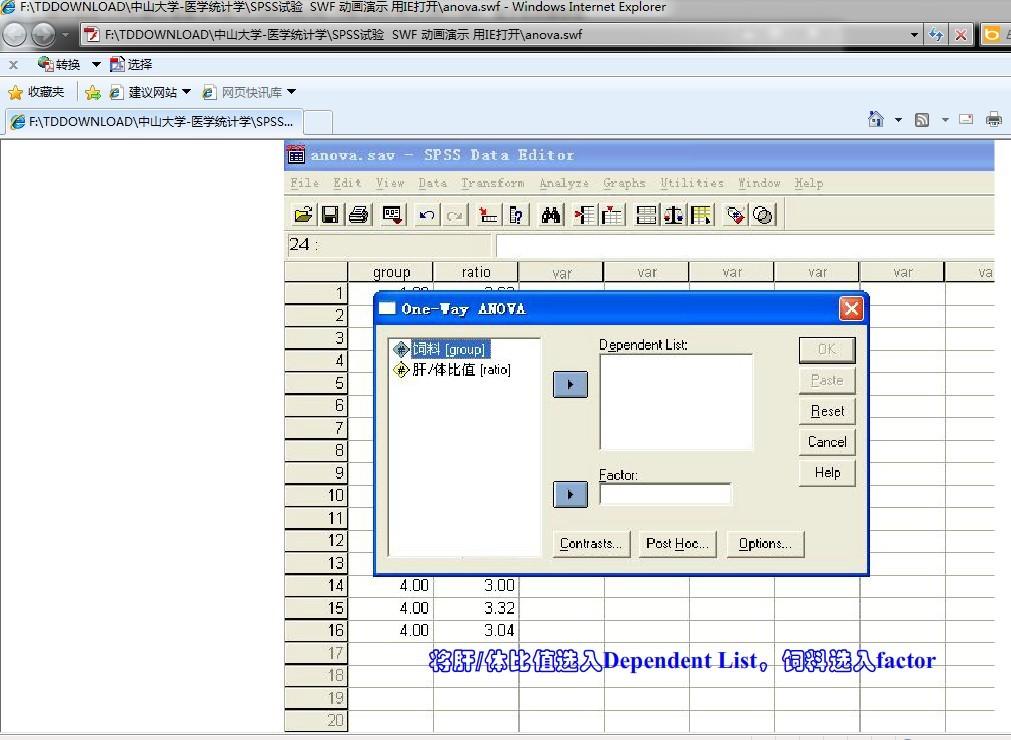Click the Factor input field
The width and height of the screenshot is (1011, 740).
[x=665, y=494]
